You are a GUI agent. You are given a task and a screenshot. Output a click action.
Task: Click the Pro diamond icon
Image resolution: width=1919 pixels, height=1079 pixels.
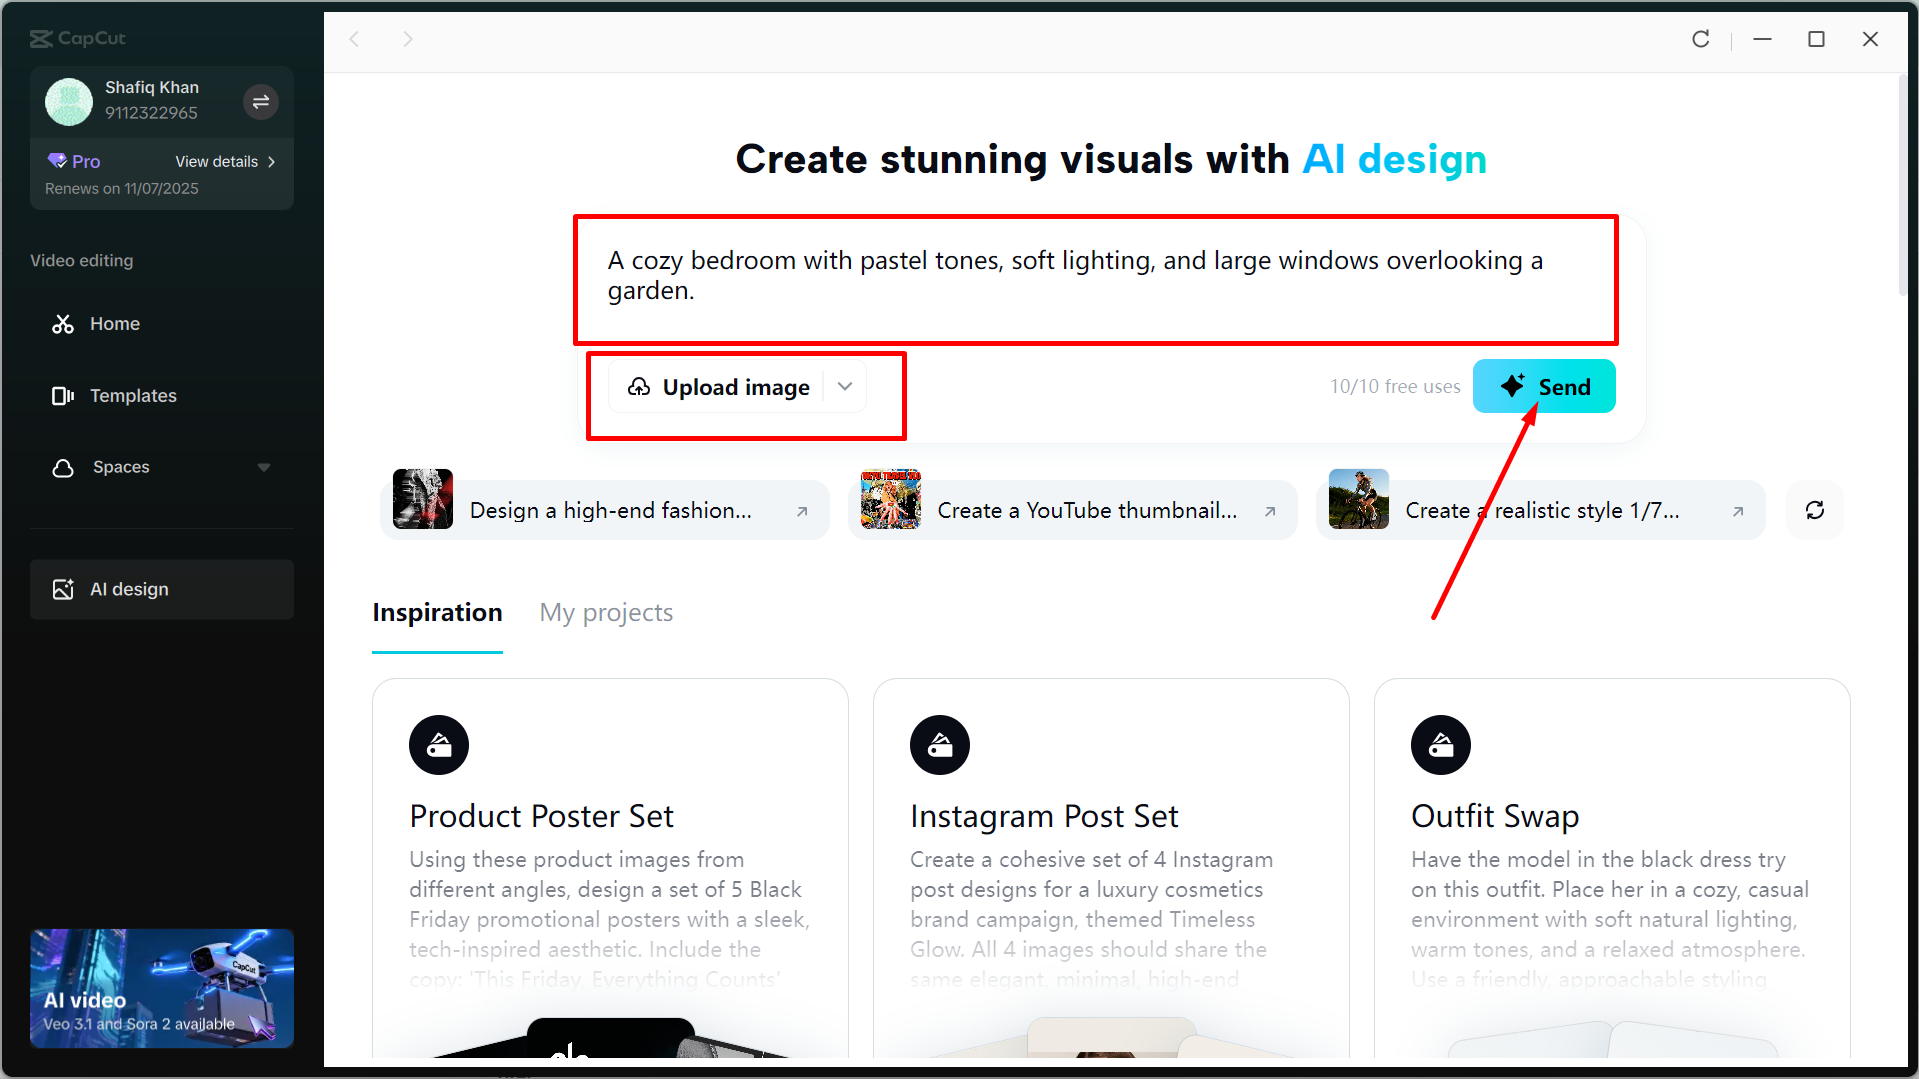pyautogui.click(x=57, y=161)
